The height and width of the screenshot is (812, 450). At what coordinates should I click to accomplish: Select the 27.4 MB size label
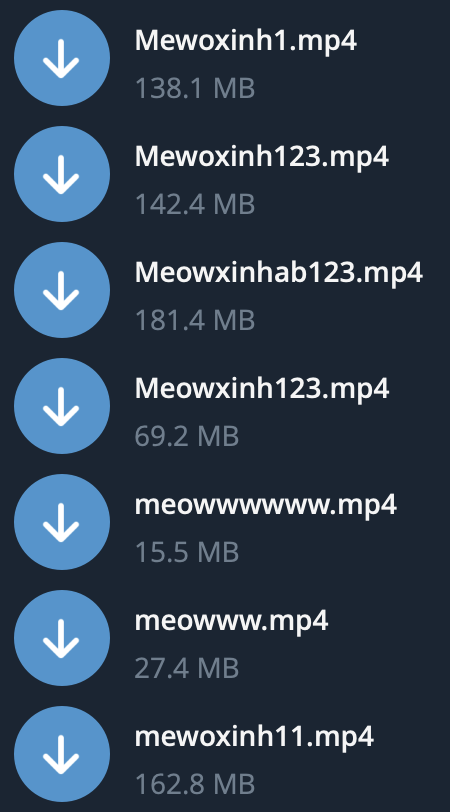pyautogui.click(x=187, y=669)
